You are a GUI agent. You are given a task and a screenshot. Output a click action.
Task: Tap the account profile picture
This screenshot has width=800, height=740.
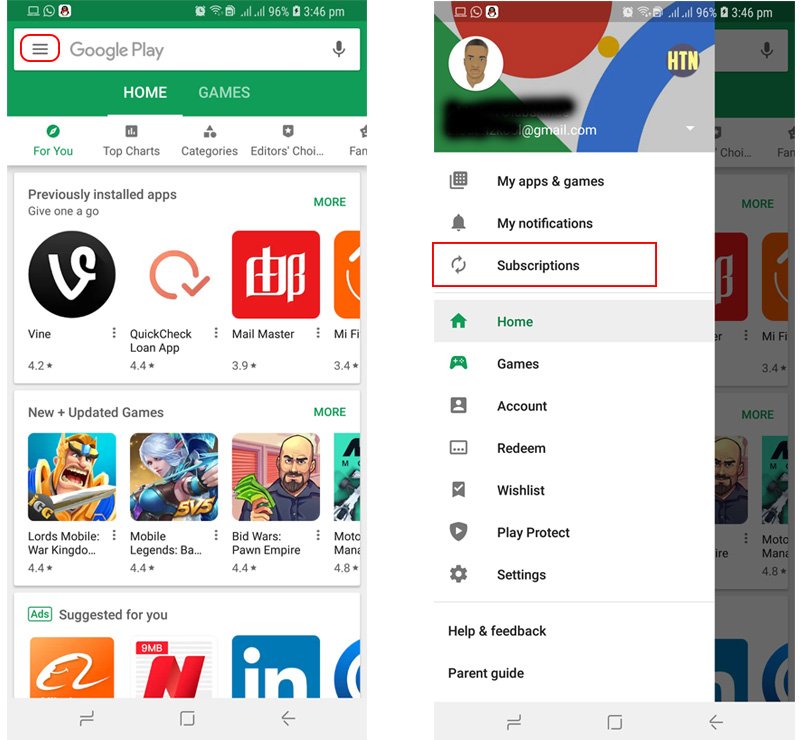pos(475,63)
